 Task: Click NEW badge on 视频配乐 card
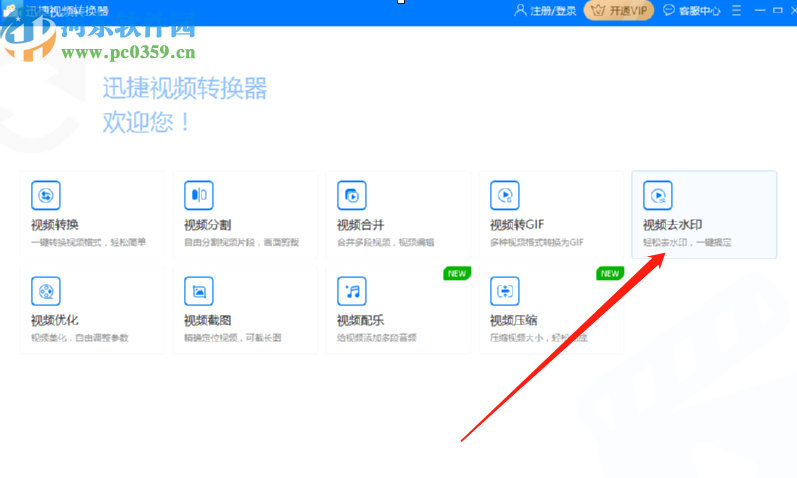coord(457,274)
